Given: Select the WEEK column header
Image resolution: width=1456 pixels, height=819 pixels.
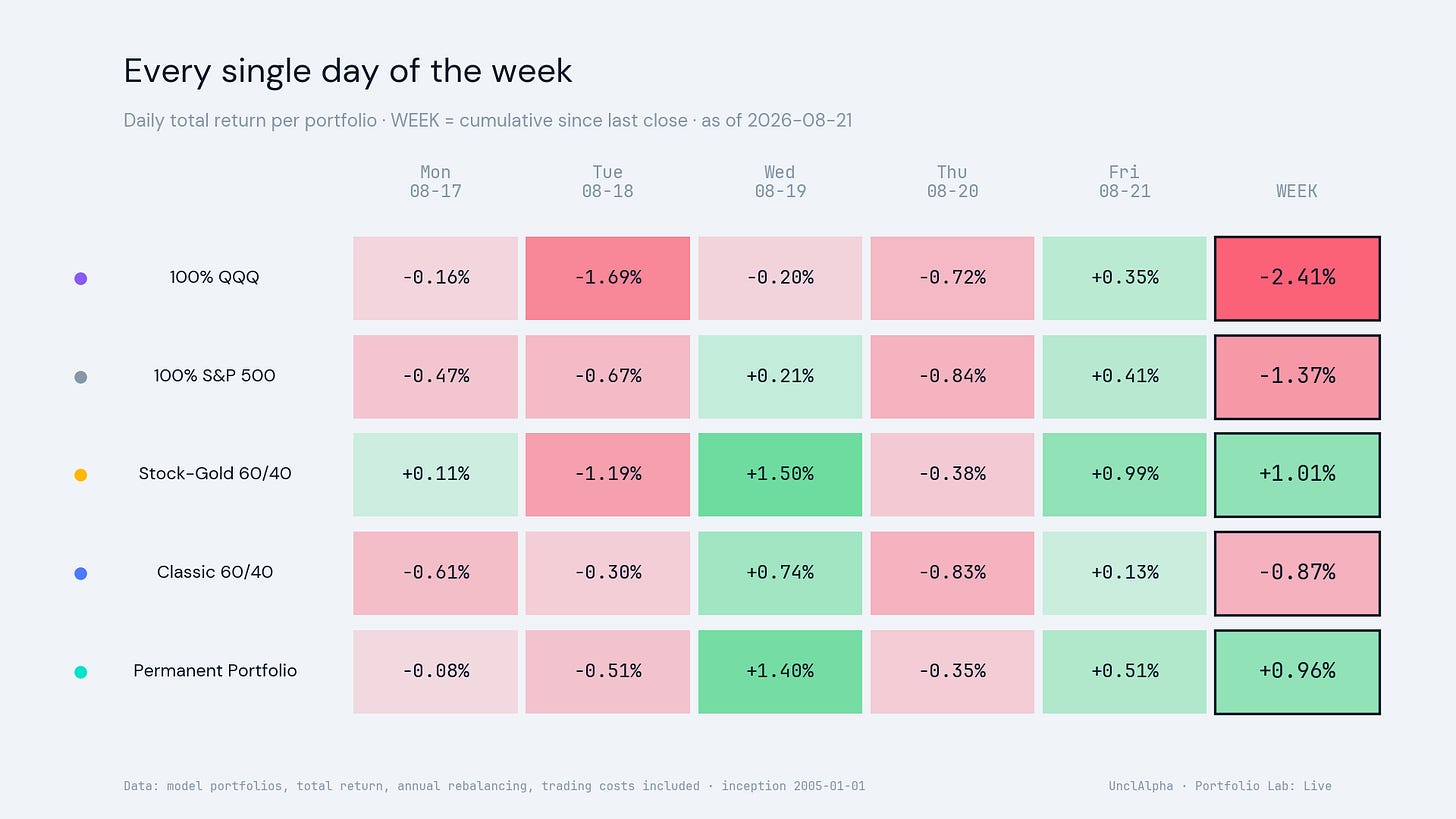Looking at the screenshot, I should pos(1297,191).
